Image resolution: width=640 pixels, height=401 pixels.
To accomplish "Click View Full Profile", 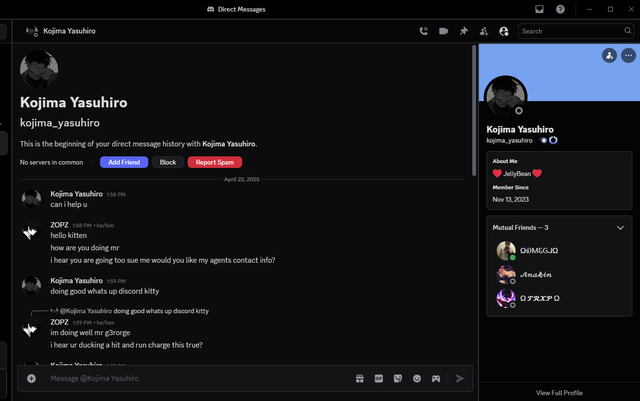I will coord(559,393).
